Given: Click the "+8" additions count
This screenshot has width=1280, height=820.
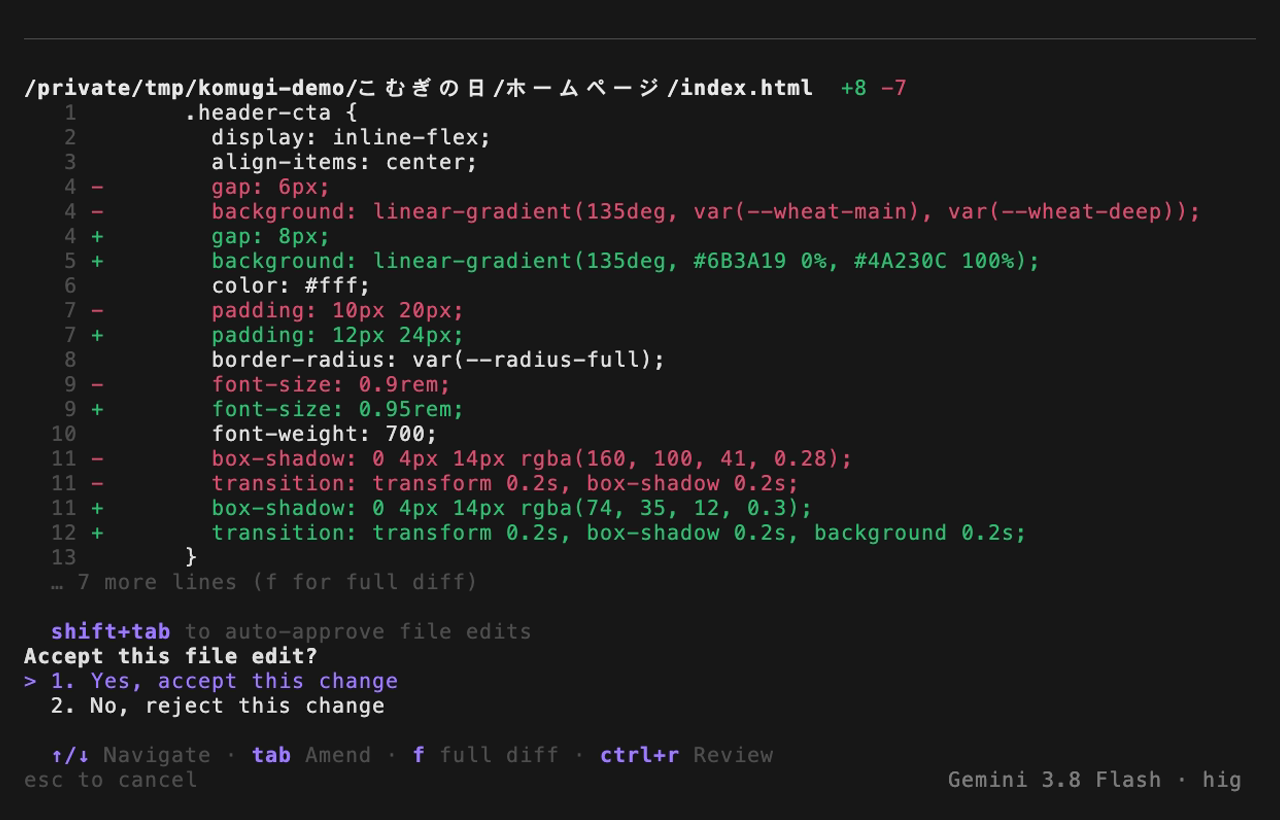Looking at the screenshot, I should click(853, 88).
